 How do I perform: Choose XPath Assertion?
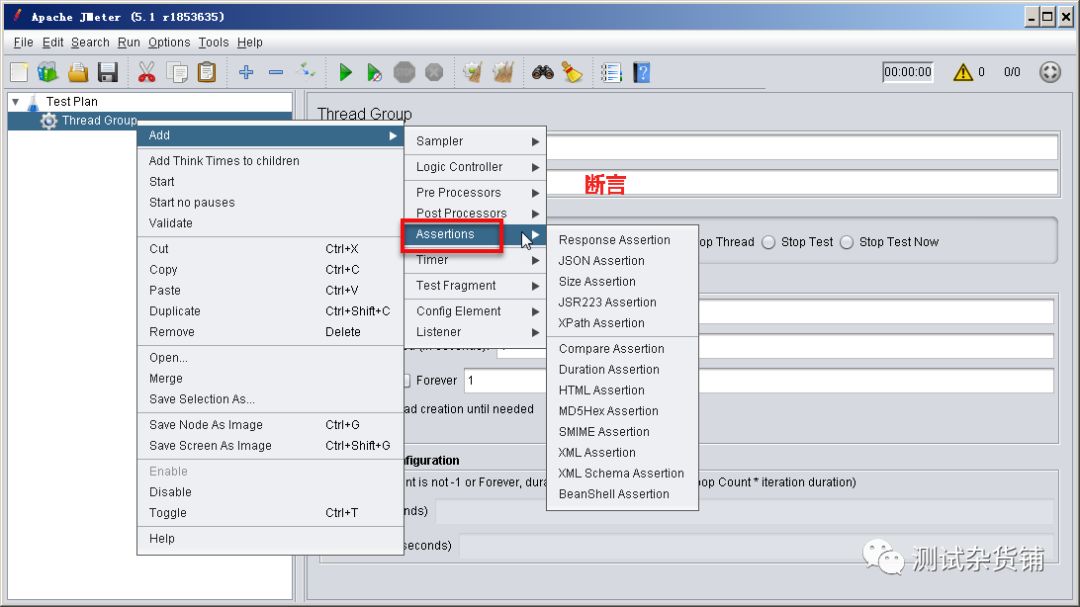coord(622,322)
